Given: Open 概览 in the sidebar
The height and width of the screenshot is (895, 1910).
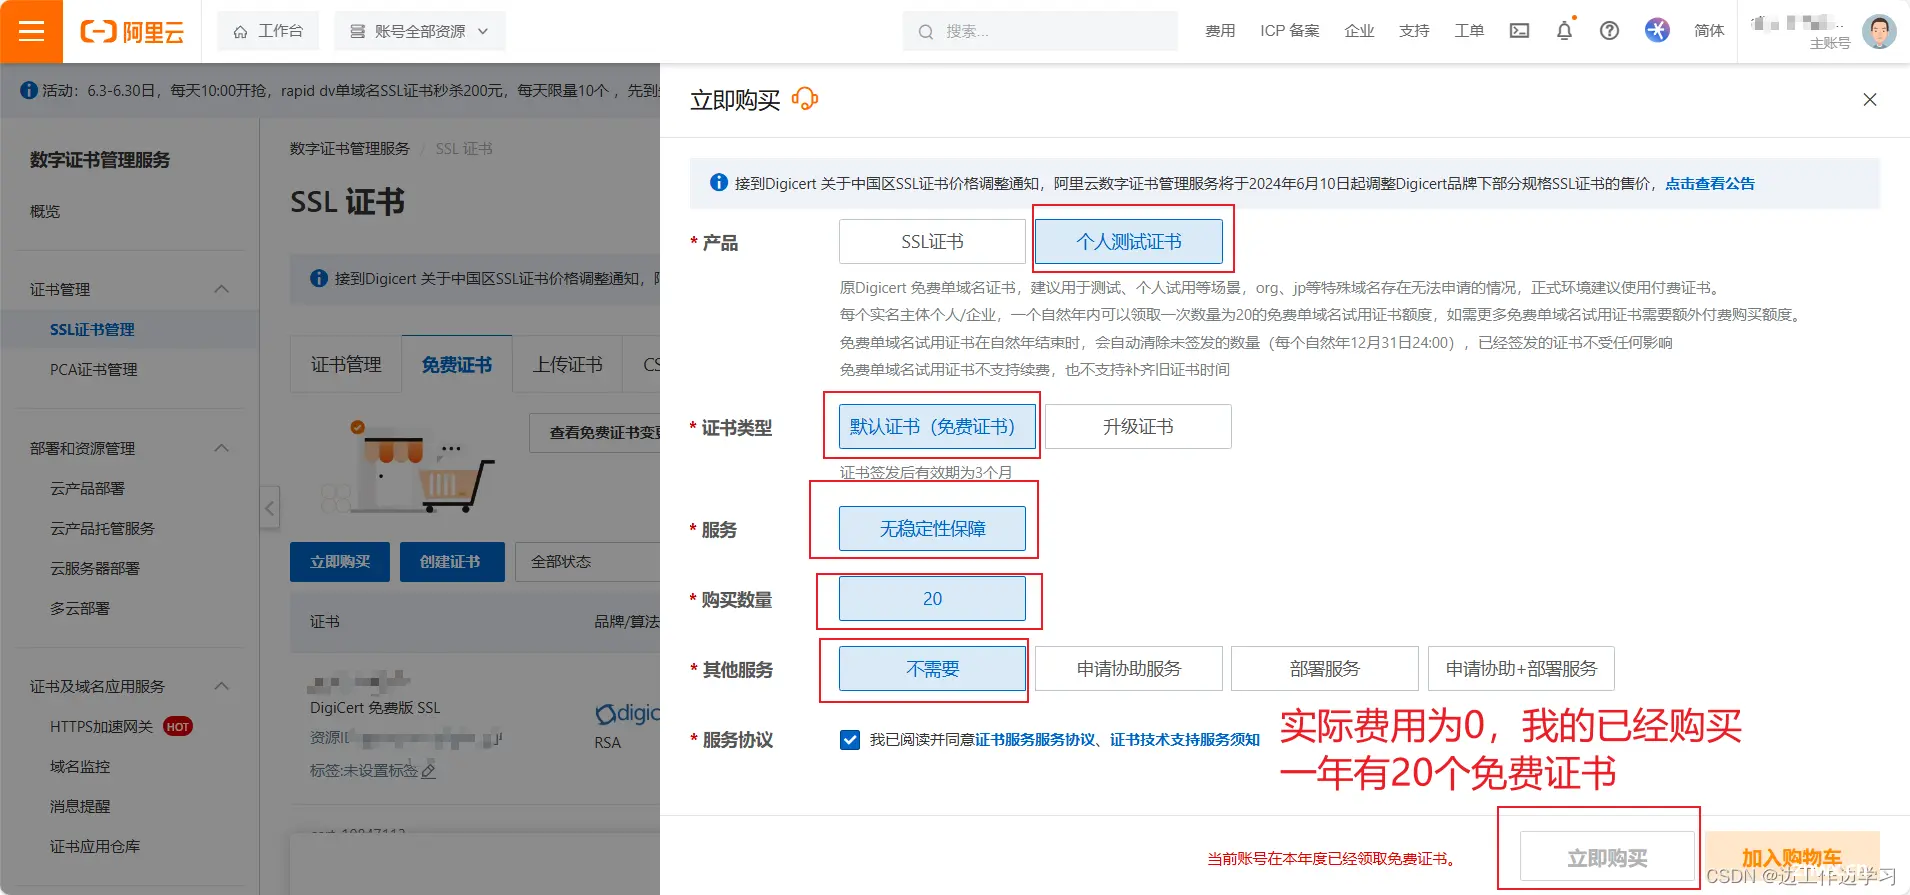Looking at the screenshot, I should [45, 211].
